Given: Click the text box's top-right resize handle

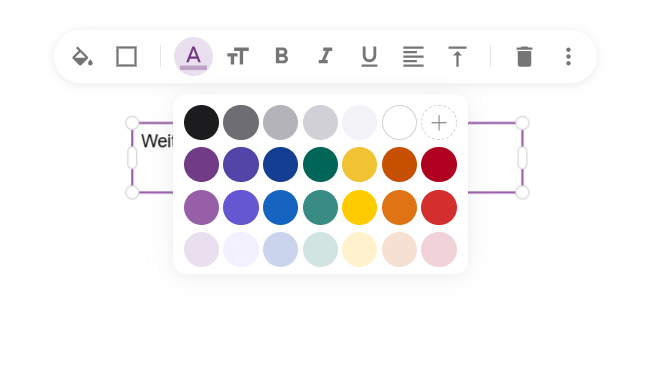Looking at the screenshot, I should [x=522, y=123].
